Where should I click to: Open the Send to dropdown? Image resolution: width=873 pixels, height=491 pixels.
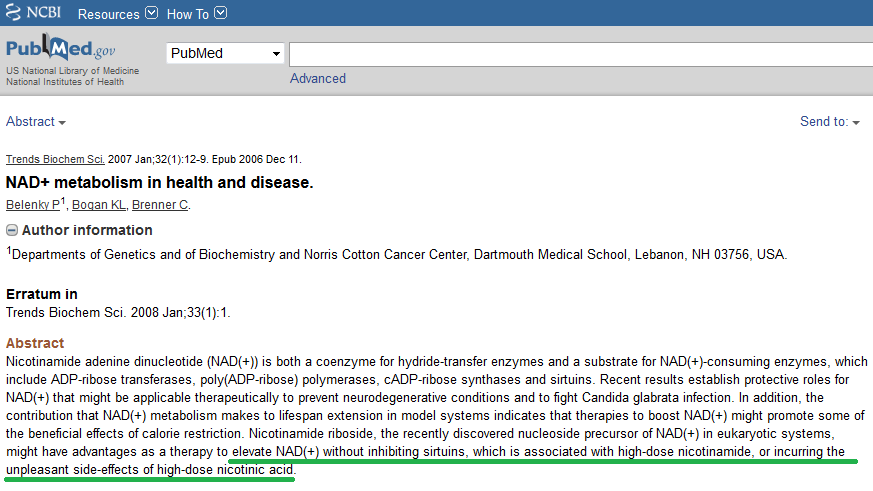point(829,122)
